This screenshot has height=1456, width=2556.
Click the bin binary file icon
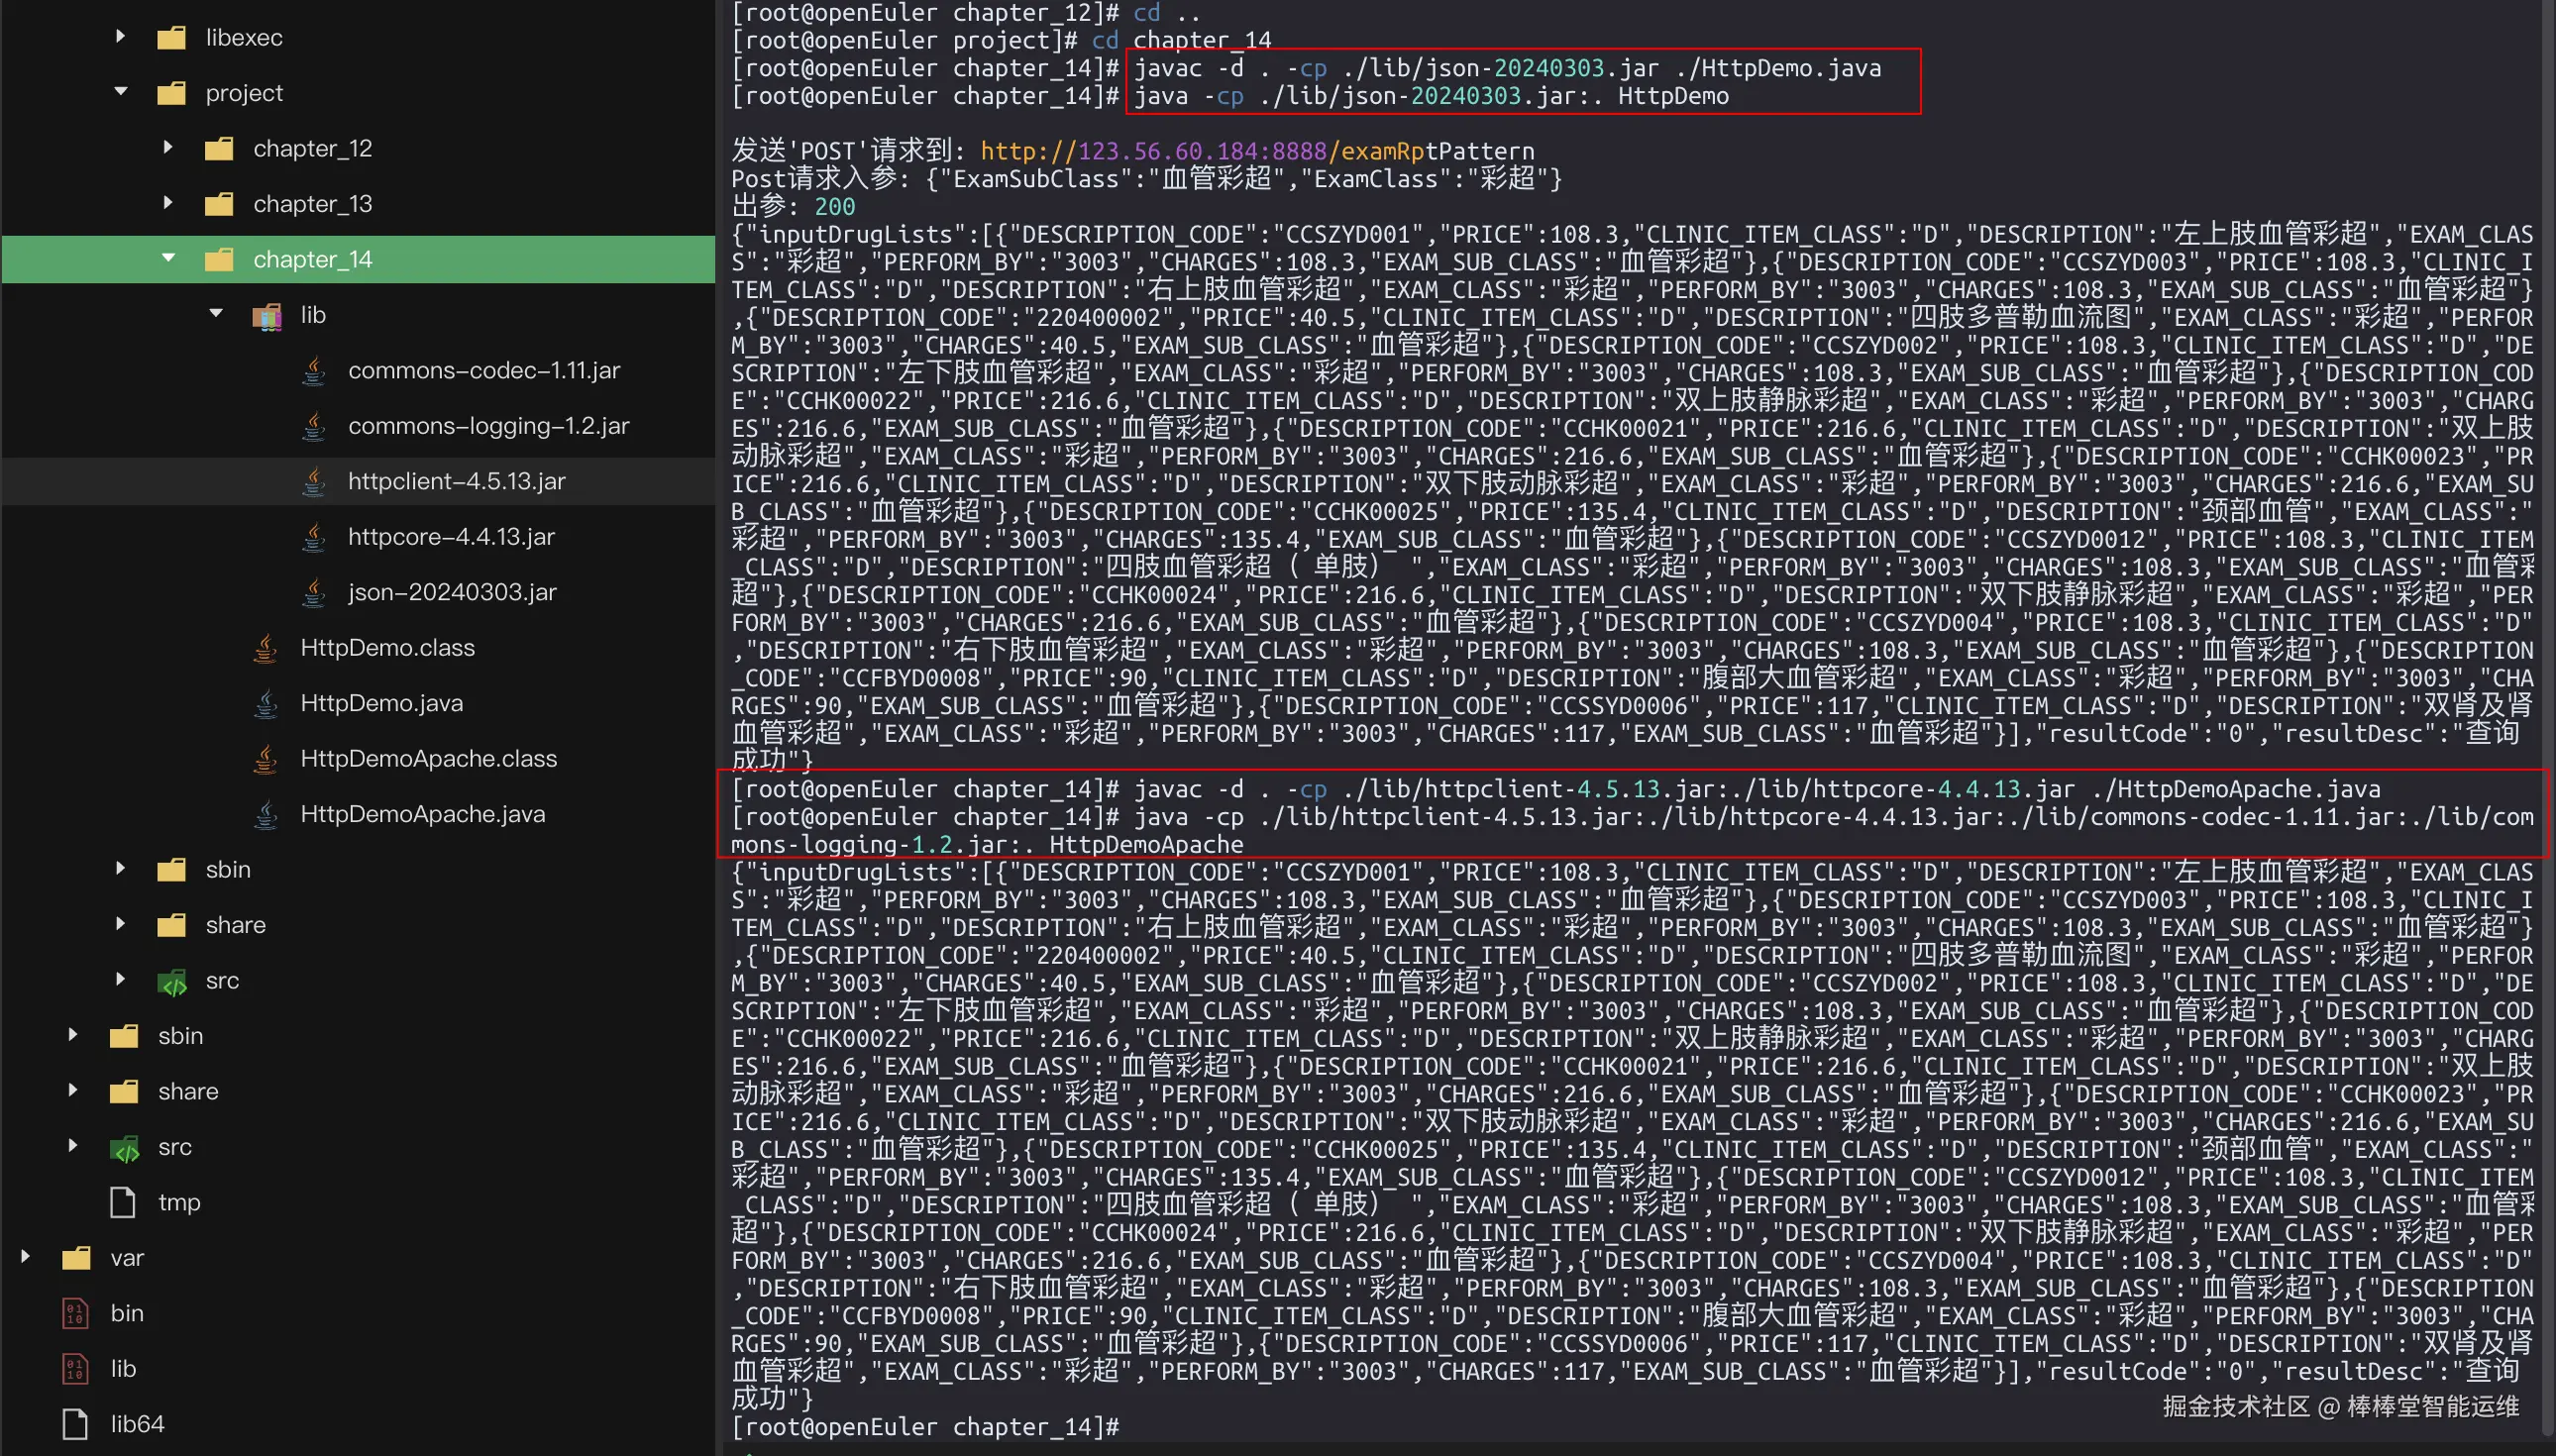click(76, 1314)
